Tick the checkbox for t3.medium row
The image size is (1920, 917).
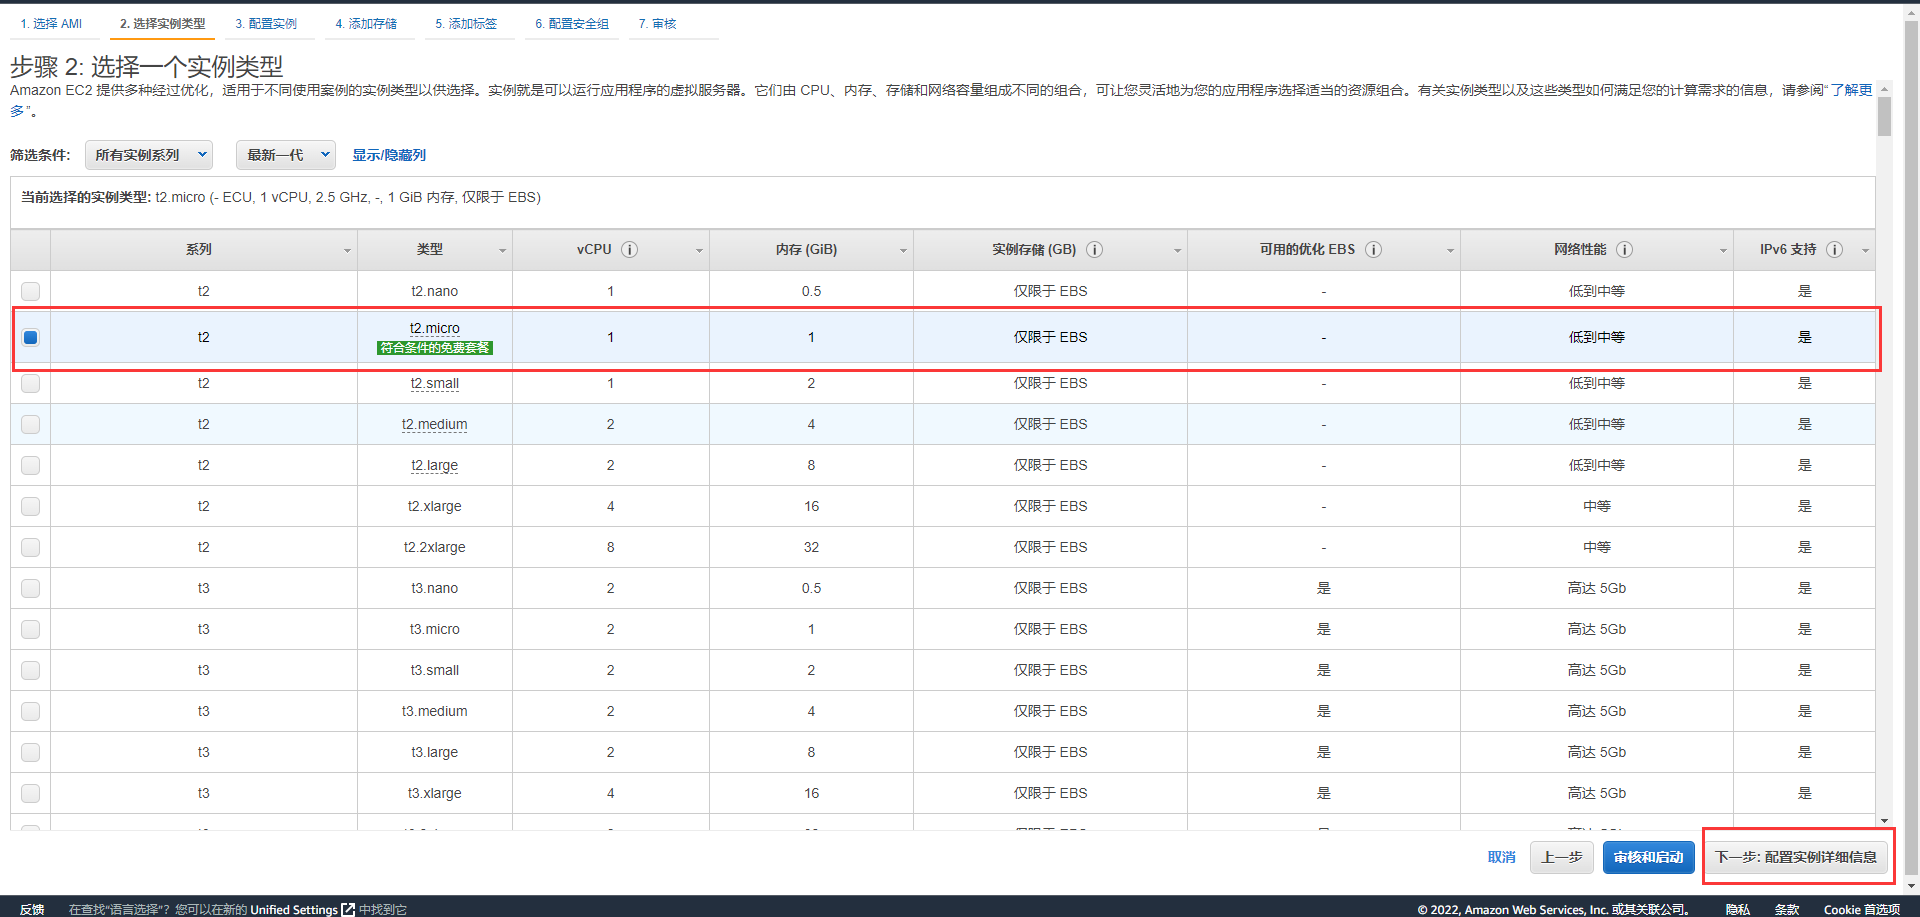tap(31, 711)
